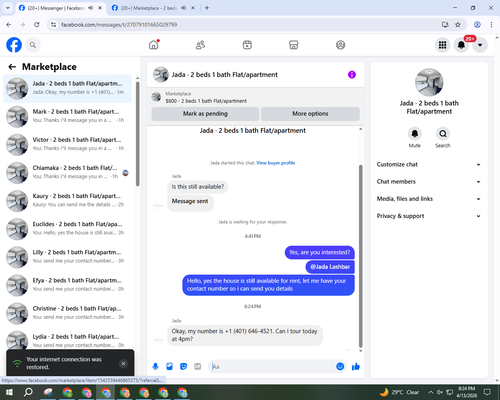Image resolution: width=500 pixels, height=400 pixels.
Task: Click the @Jada Lashbar mention
Action: [x=330, y=267]
